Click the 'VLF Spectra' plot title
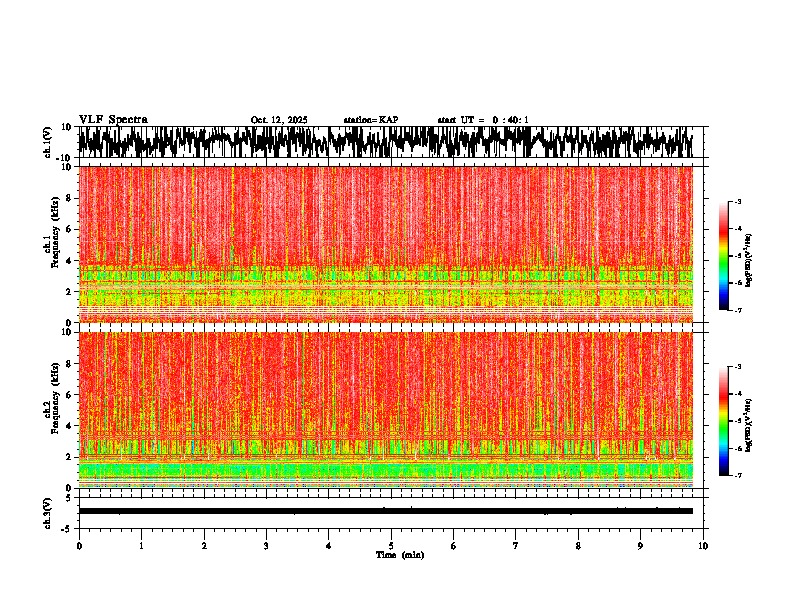 pos(113,120)
